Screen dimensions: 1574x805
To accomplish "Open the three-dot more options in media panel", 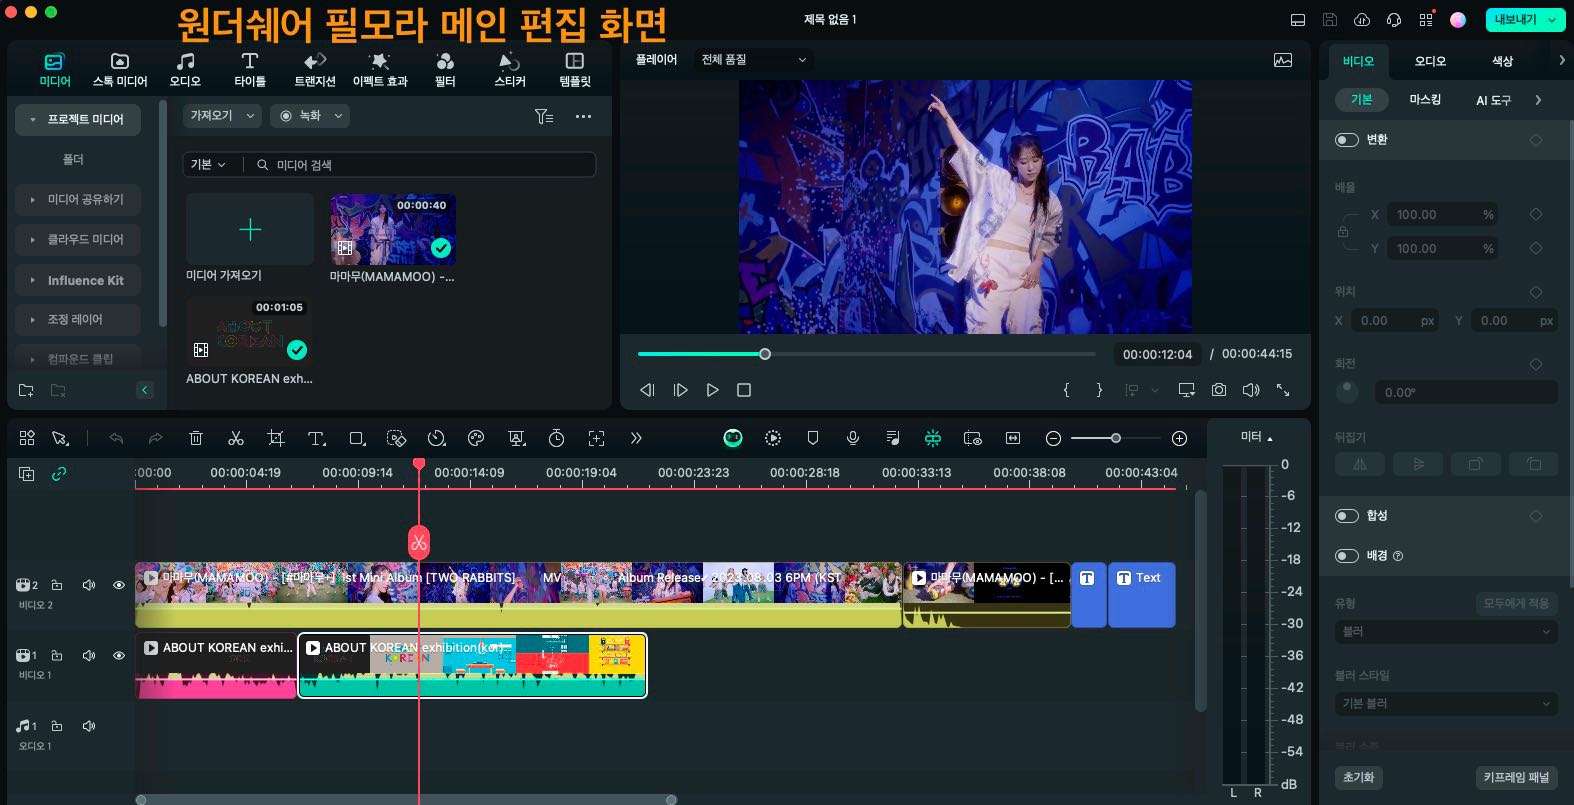I will pos(583,116).
